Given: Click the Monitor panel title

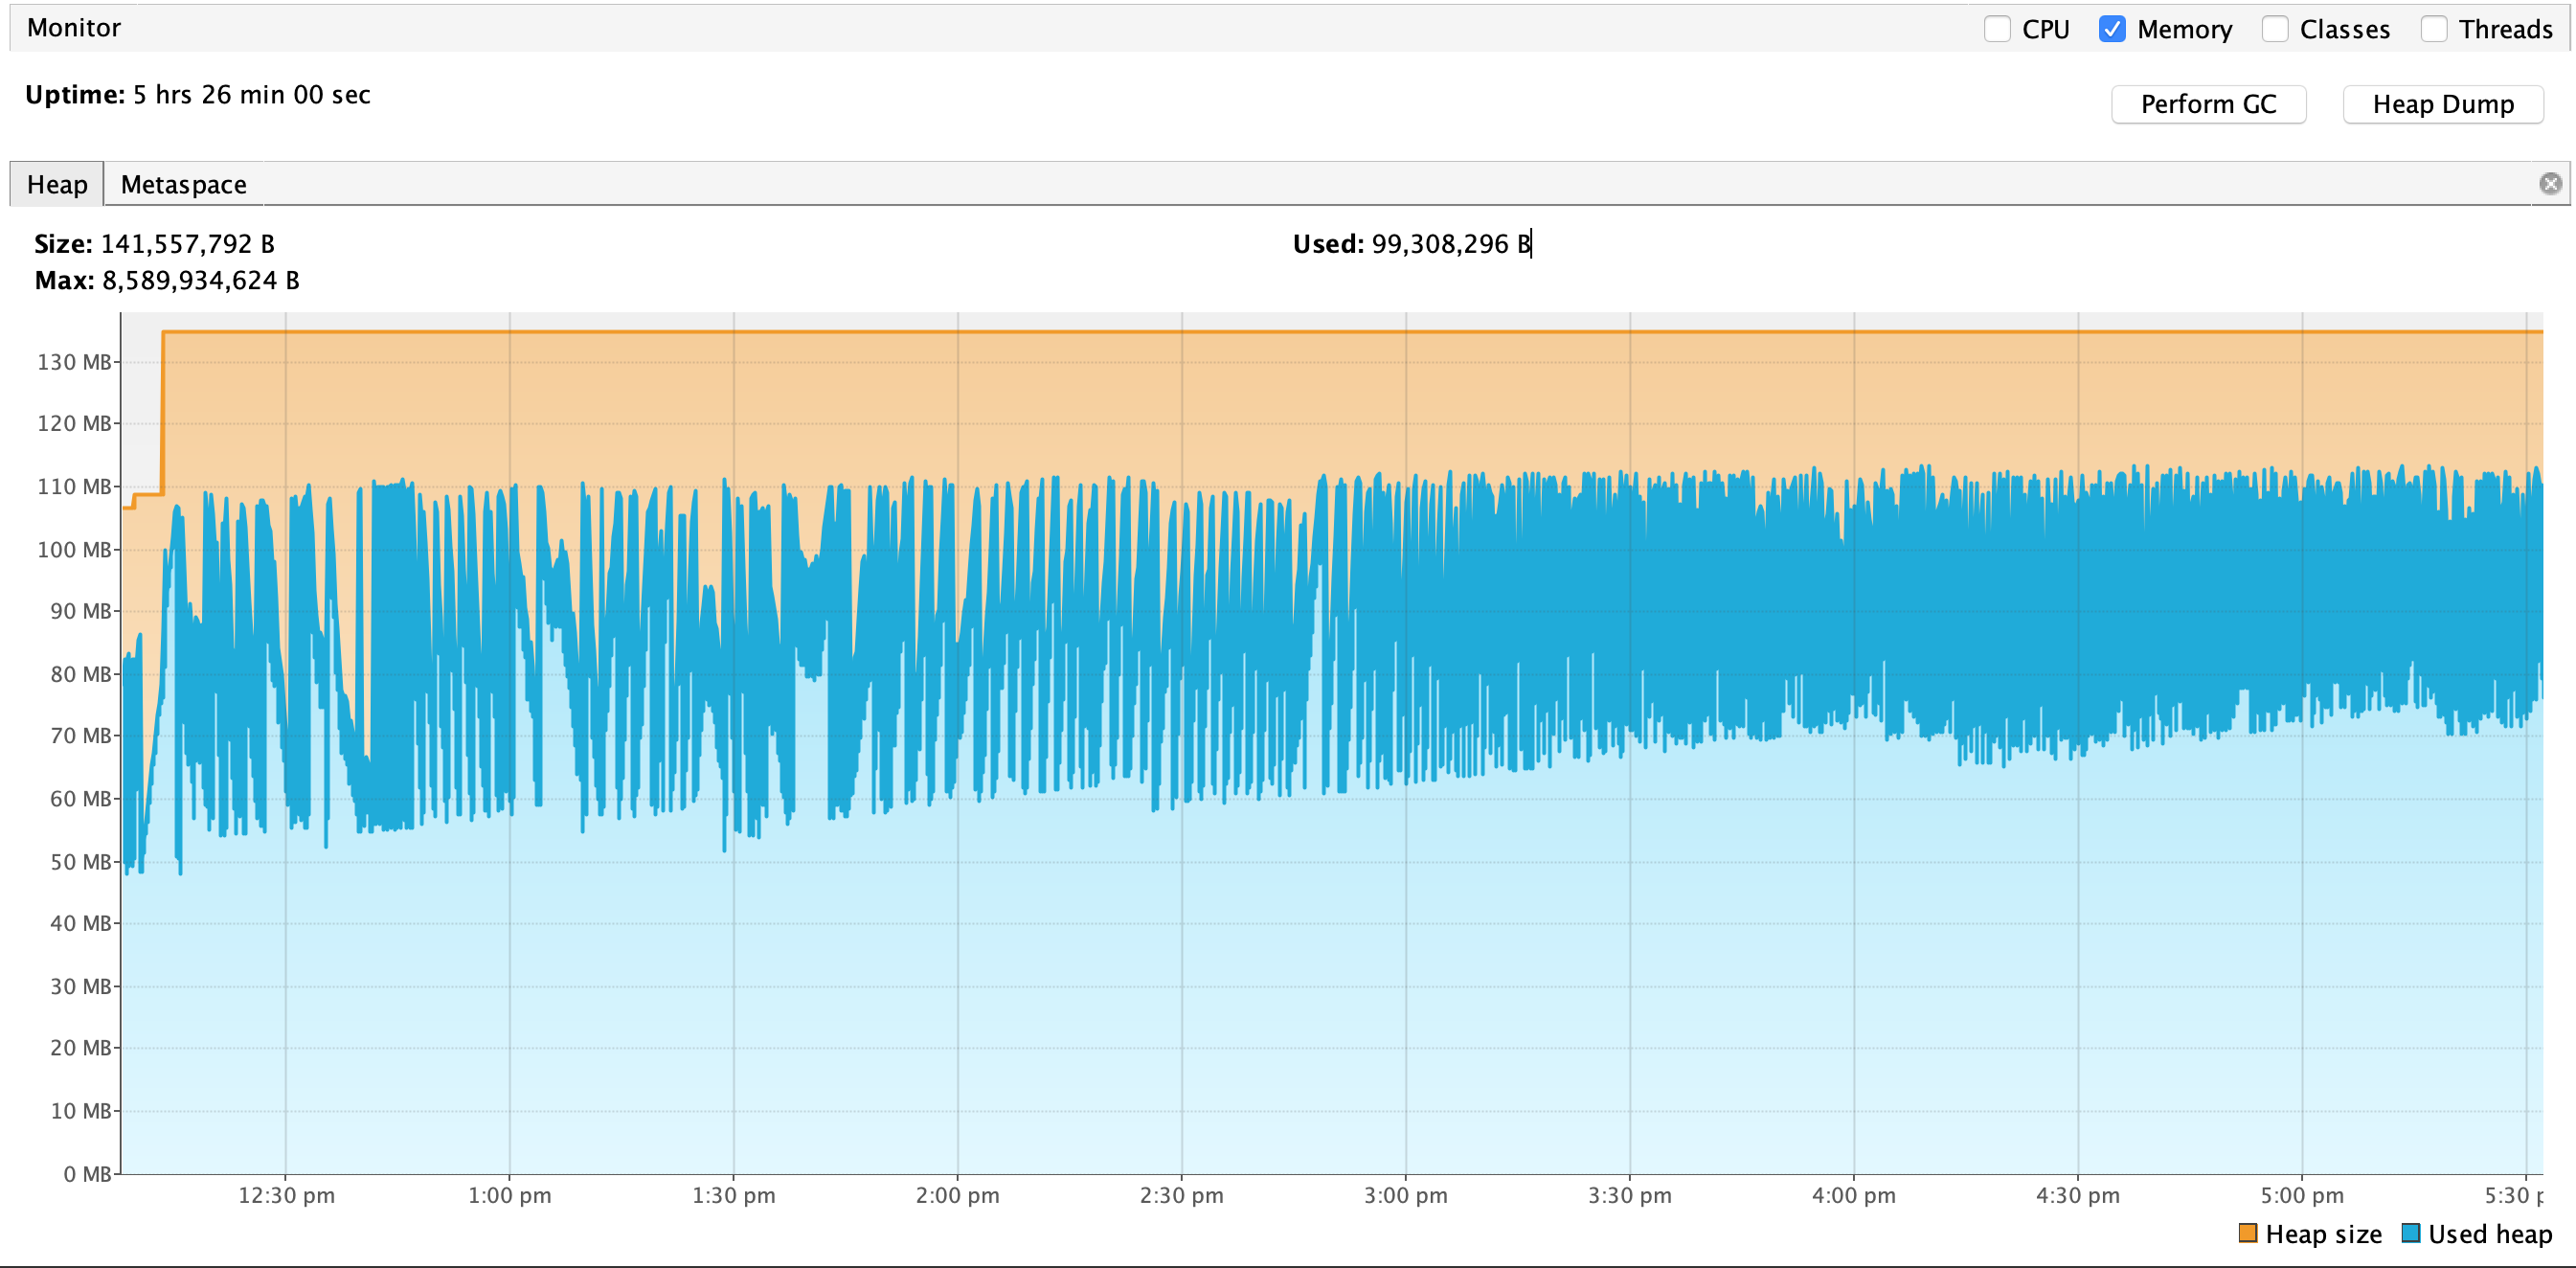Looking at the screenshot, I should pos(73,28).
